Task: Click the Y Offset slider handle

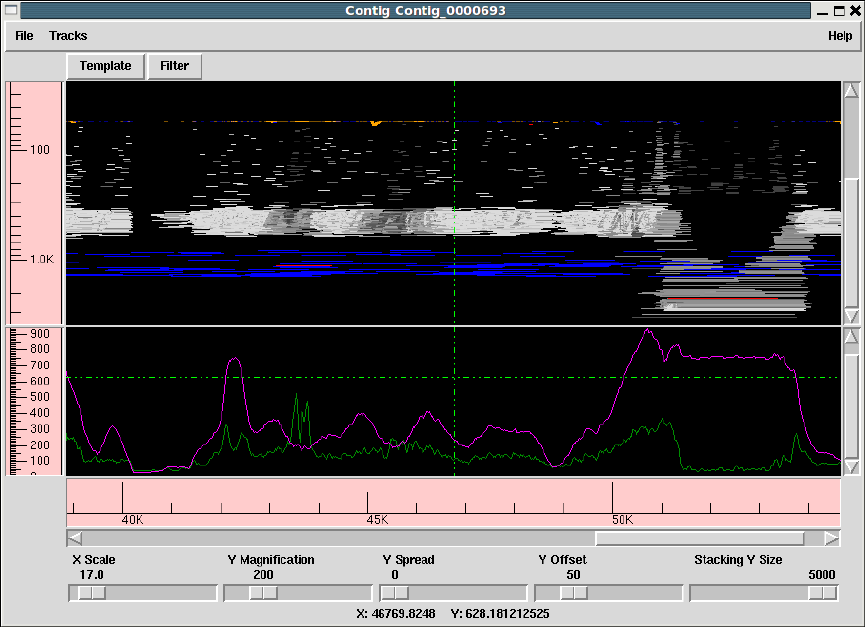Action: click(573, 593)
